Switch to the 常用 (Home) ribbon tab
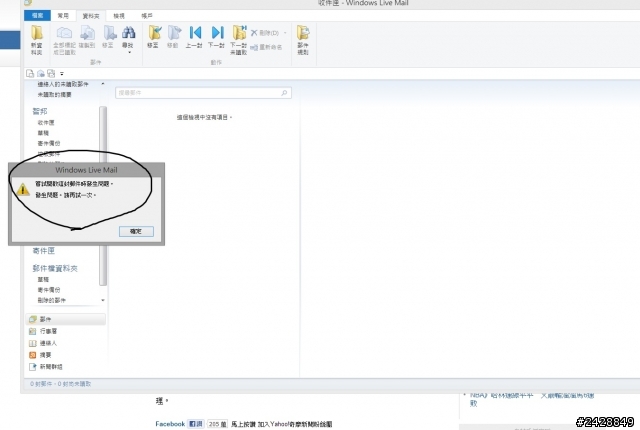 (63, 16)
